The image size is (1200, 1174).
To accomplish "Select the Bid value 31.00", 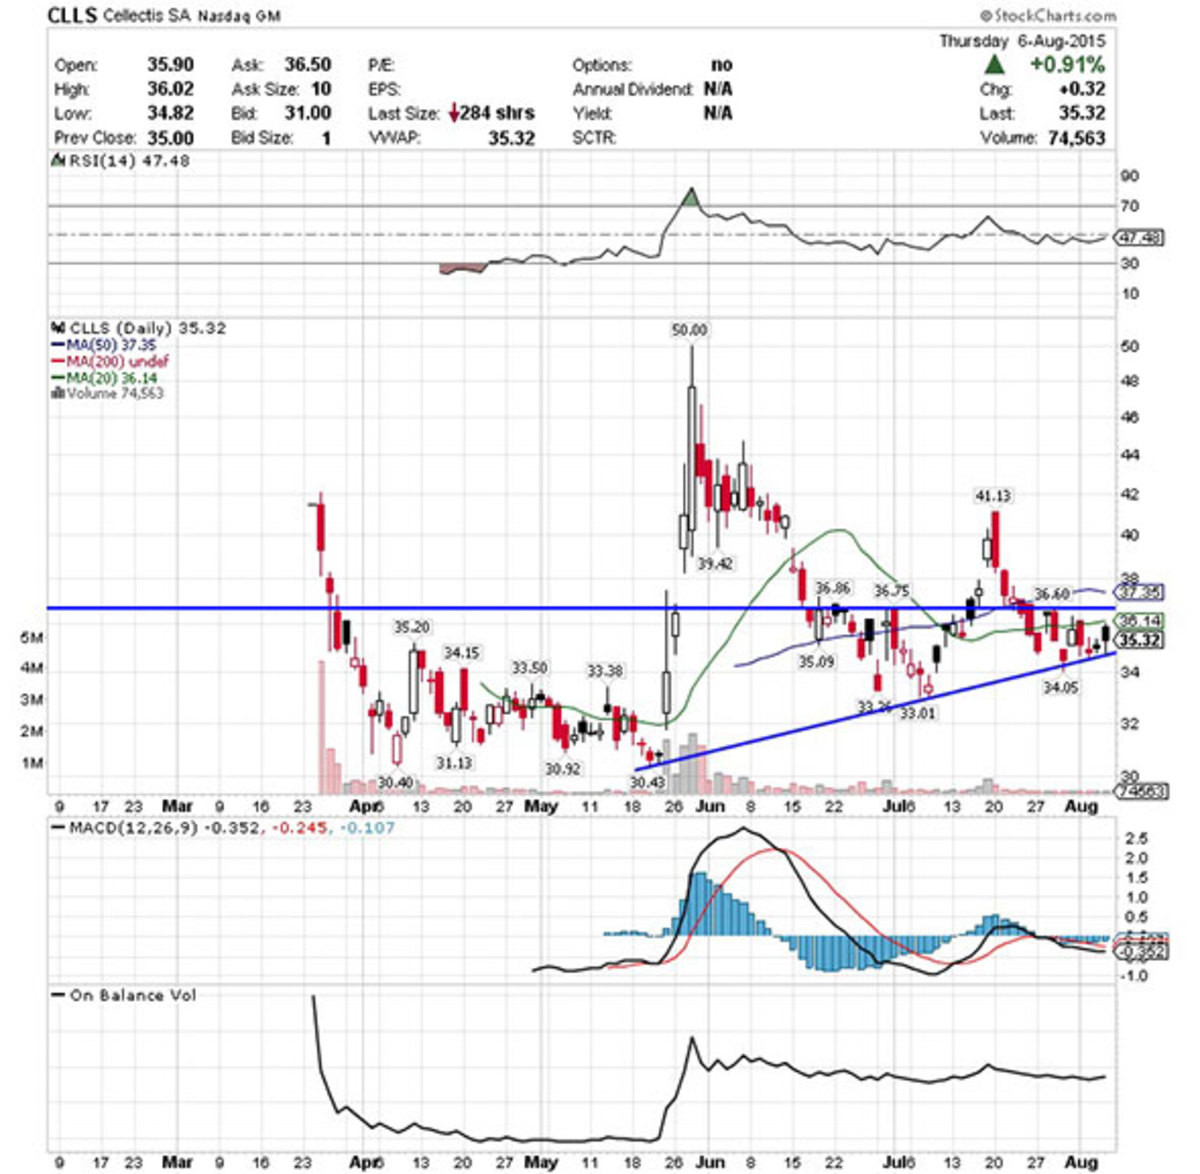I will (308, 113).
